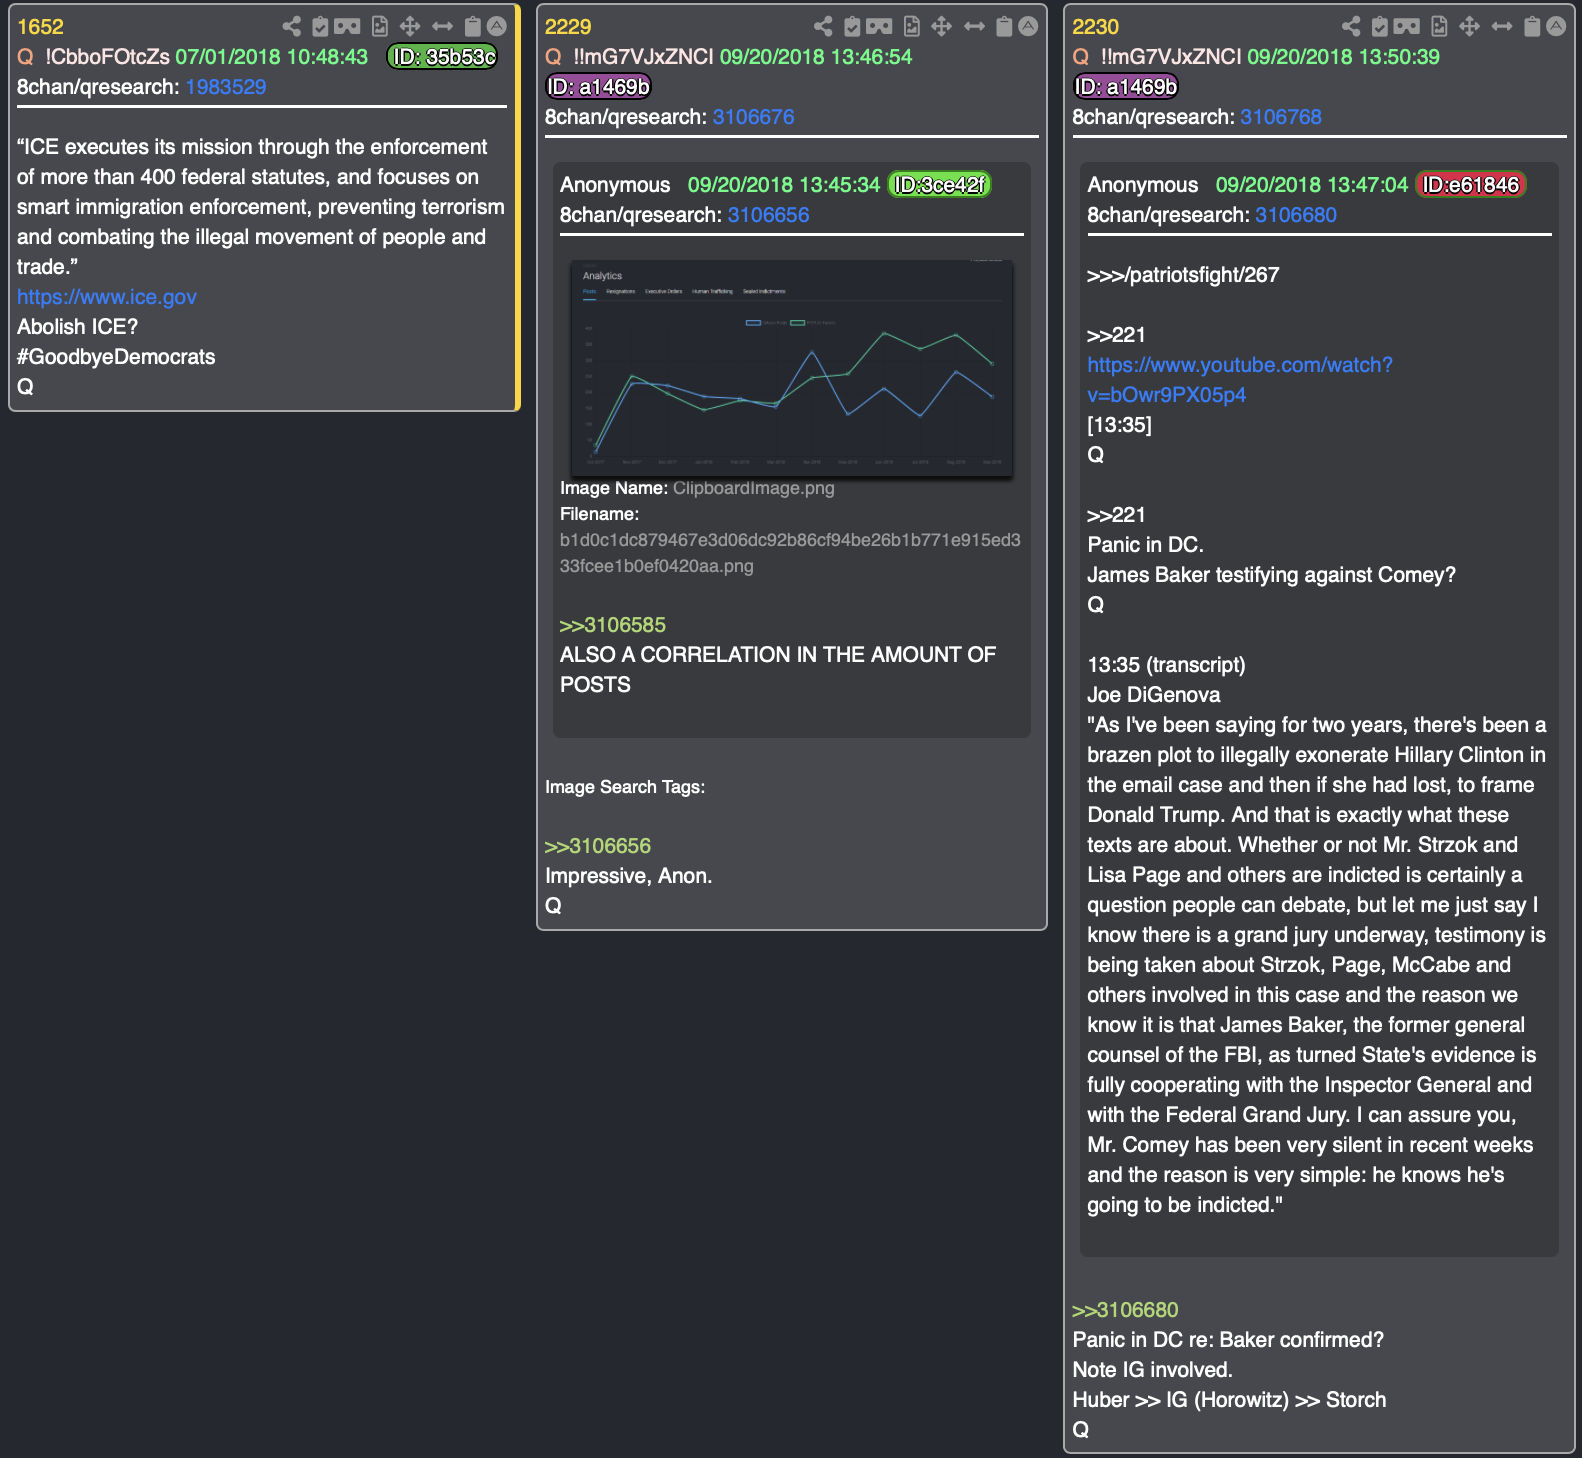This screenshot has width=1582, height=1458.
Task: Click the red ID:e61846 badge
Action: click(1470, 185)
